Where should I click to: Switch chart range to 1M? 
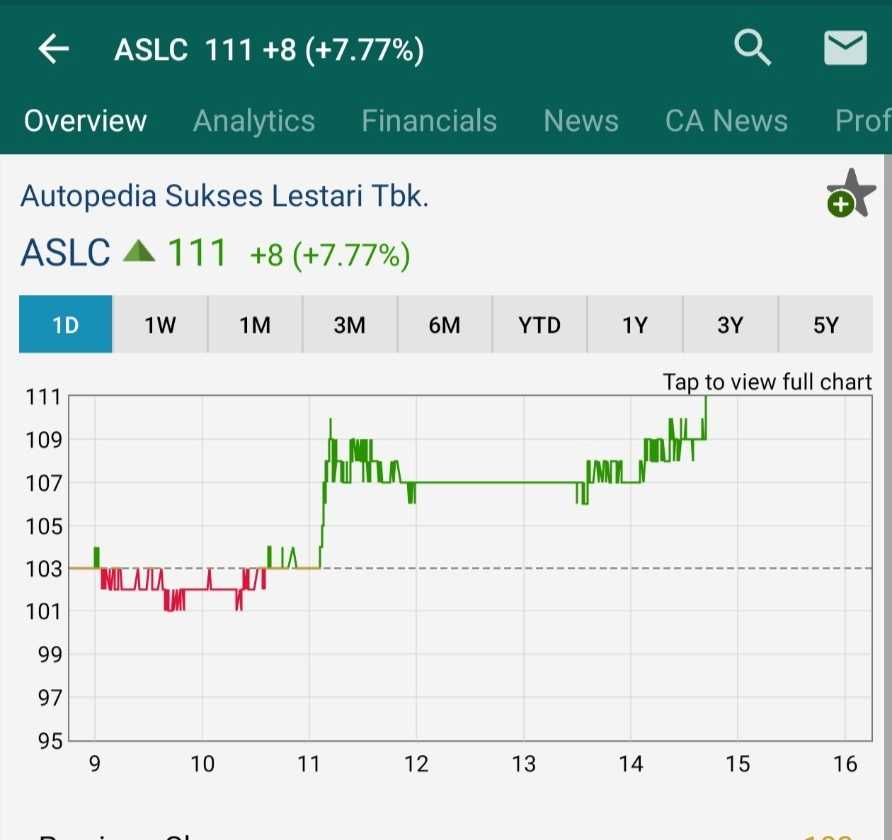click(x=255, y=325)
